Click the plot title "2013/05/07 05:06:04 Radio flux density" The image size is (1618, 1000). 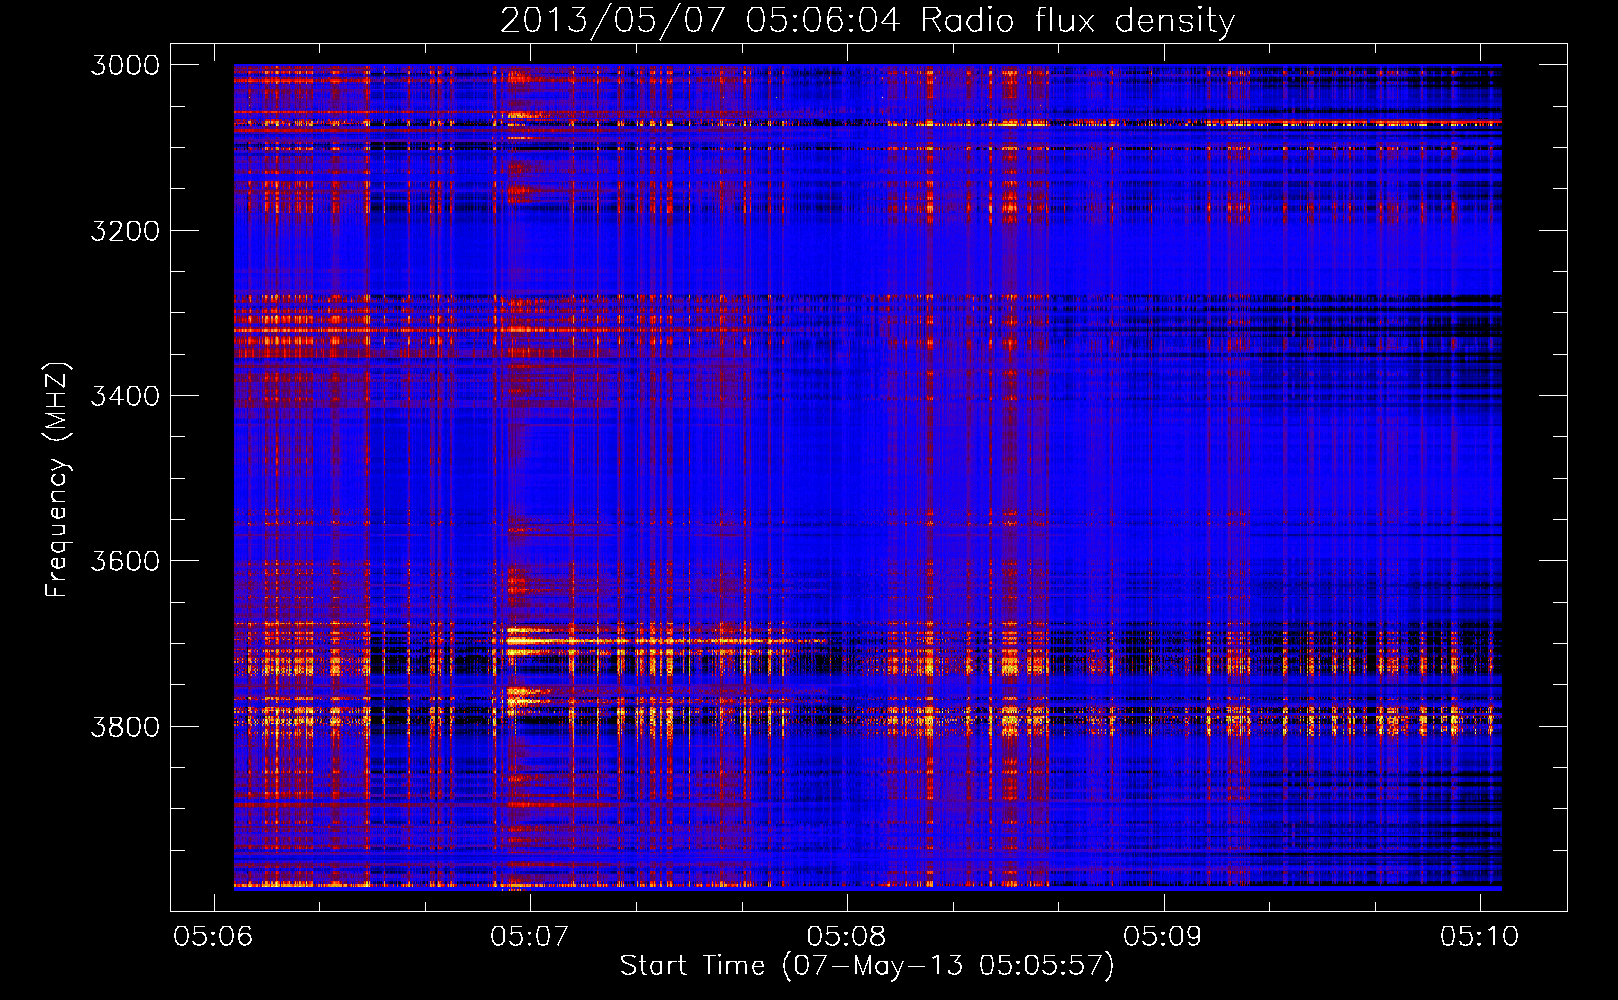pyautogui.click(x=867, y=20)
